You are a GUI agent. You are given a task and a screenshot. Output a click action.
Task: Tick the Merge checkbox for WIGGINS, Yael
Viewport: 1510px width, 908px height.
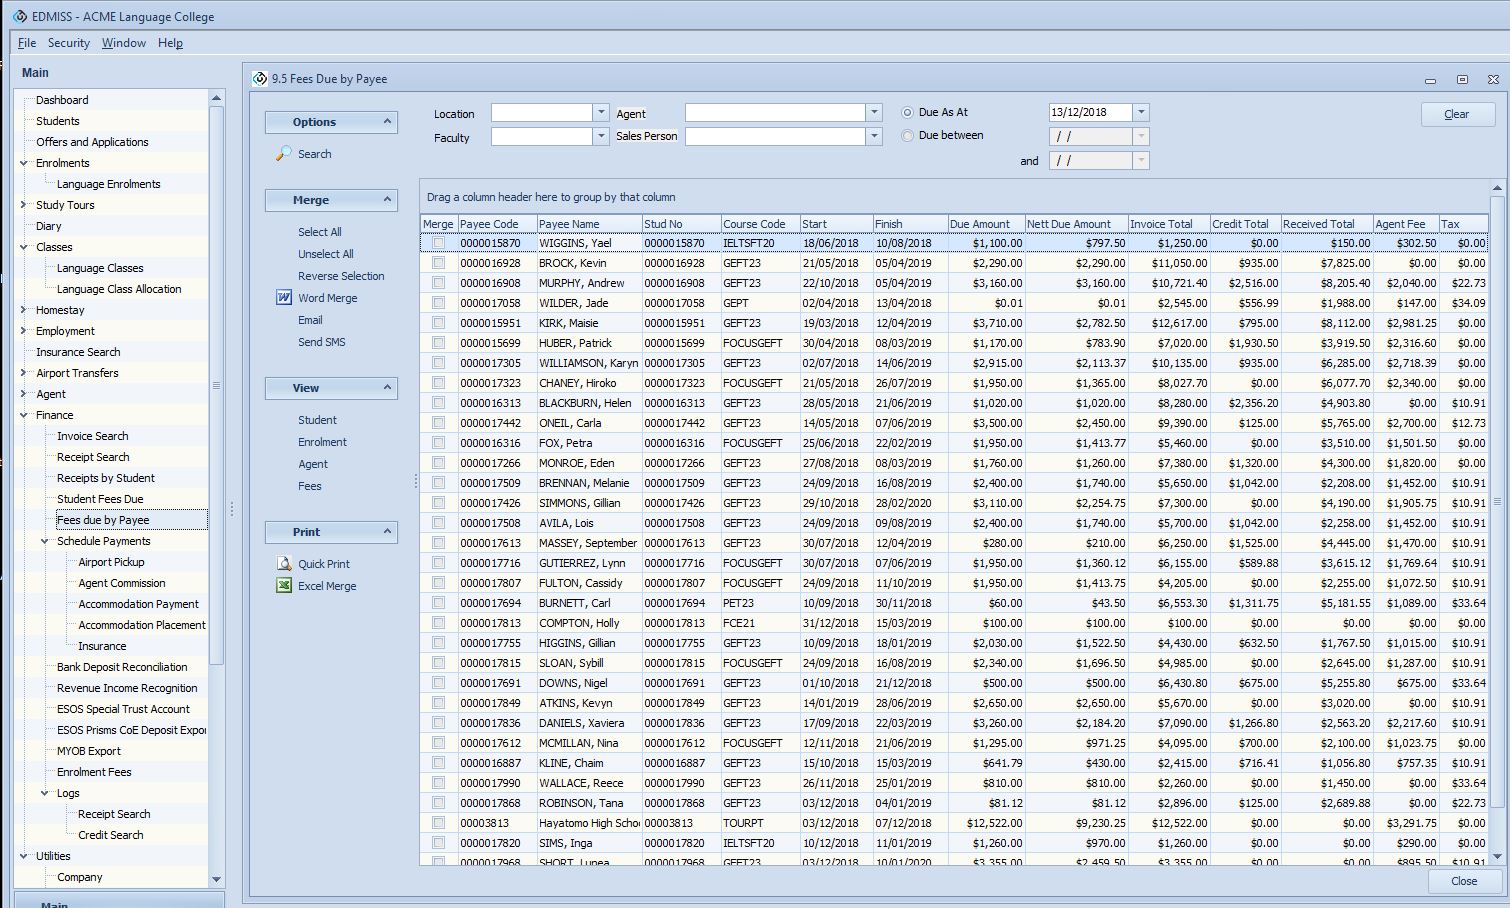click(438, 243)
